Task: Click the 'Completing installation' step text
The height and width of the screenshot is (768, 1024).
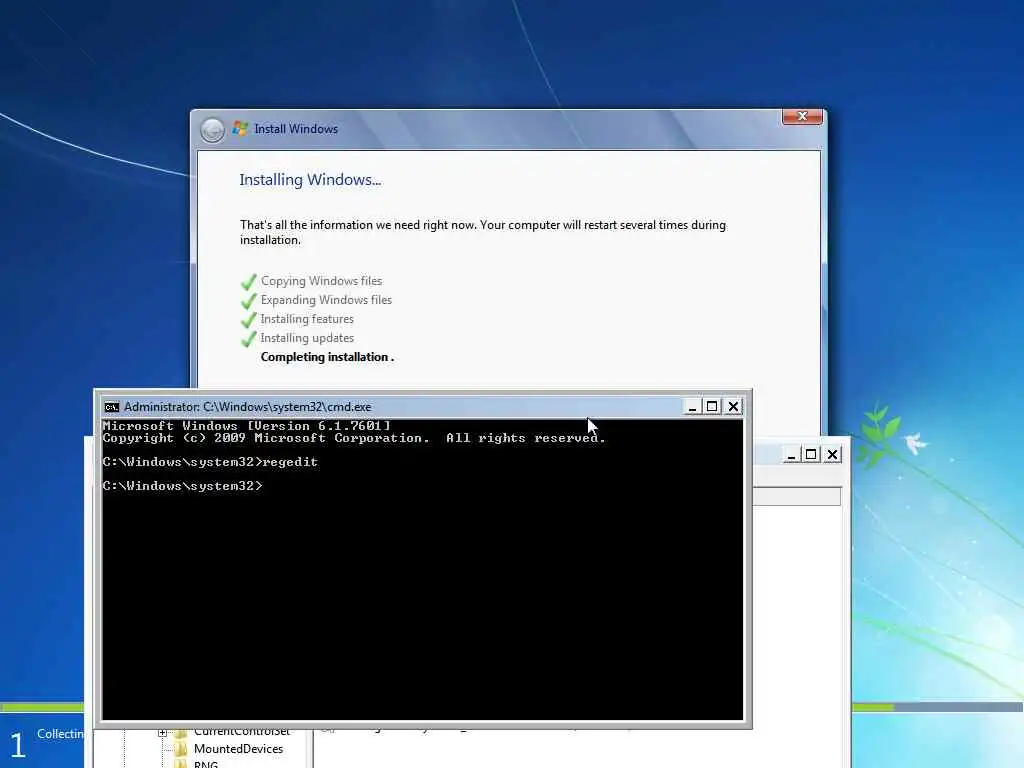Action: 327,357
